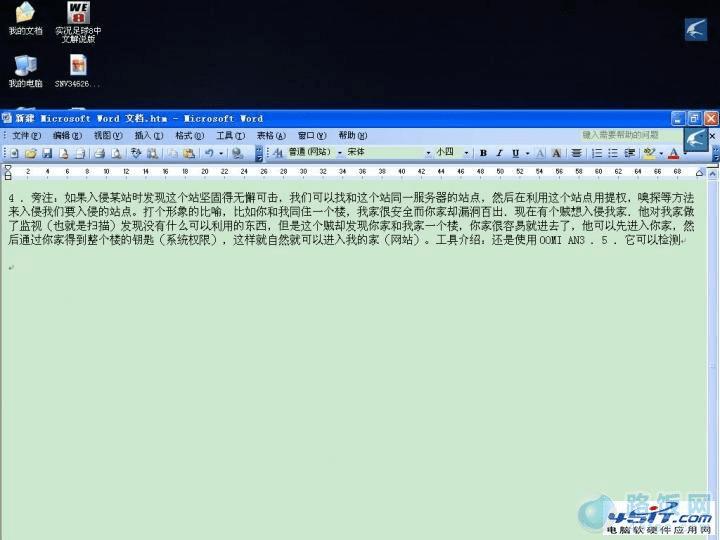Viewport: 720px width, 540px height.
Task: Open the 格式(O) menu
Action: 190,135
